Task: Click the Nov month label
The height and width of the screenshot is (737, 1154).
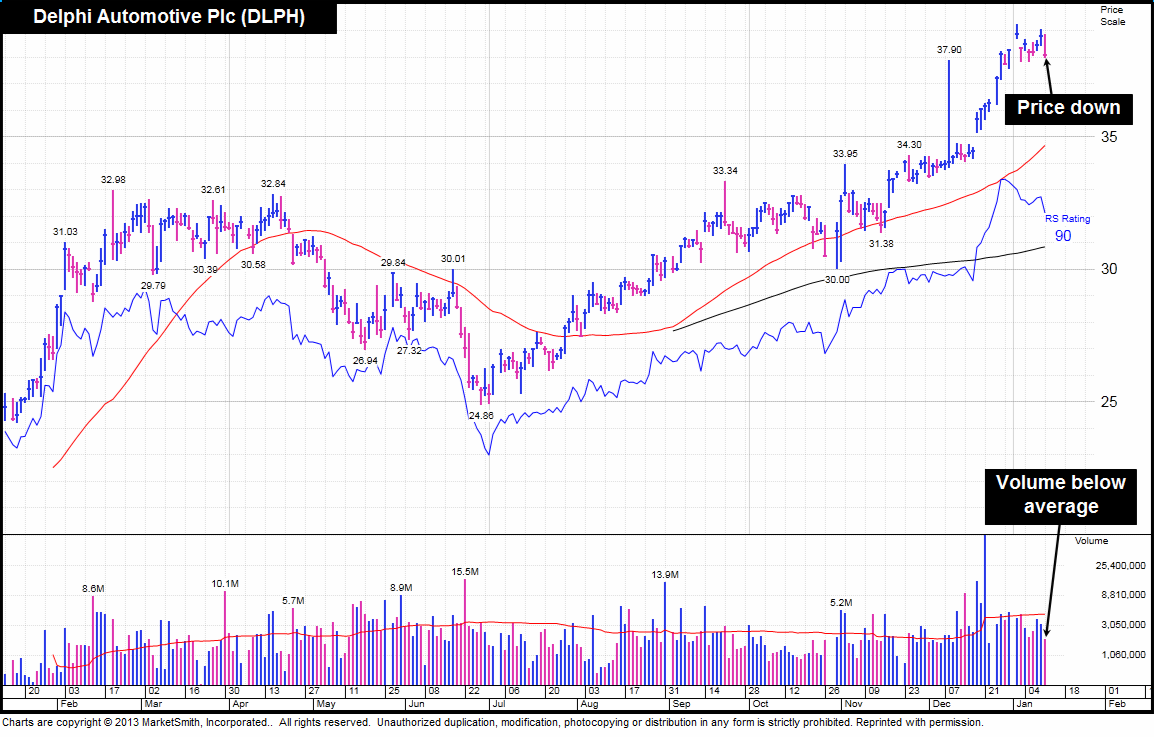Action: [854, 704]
